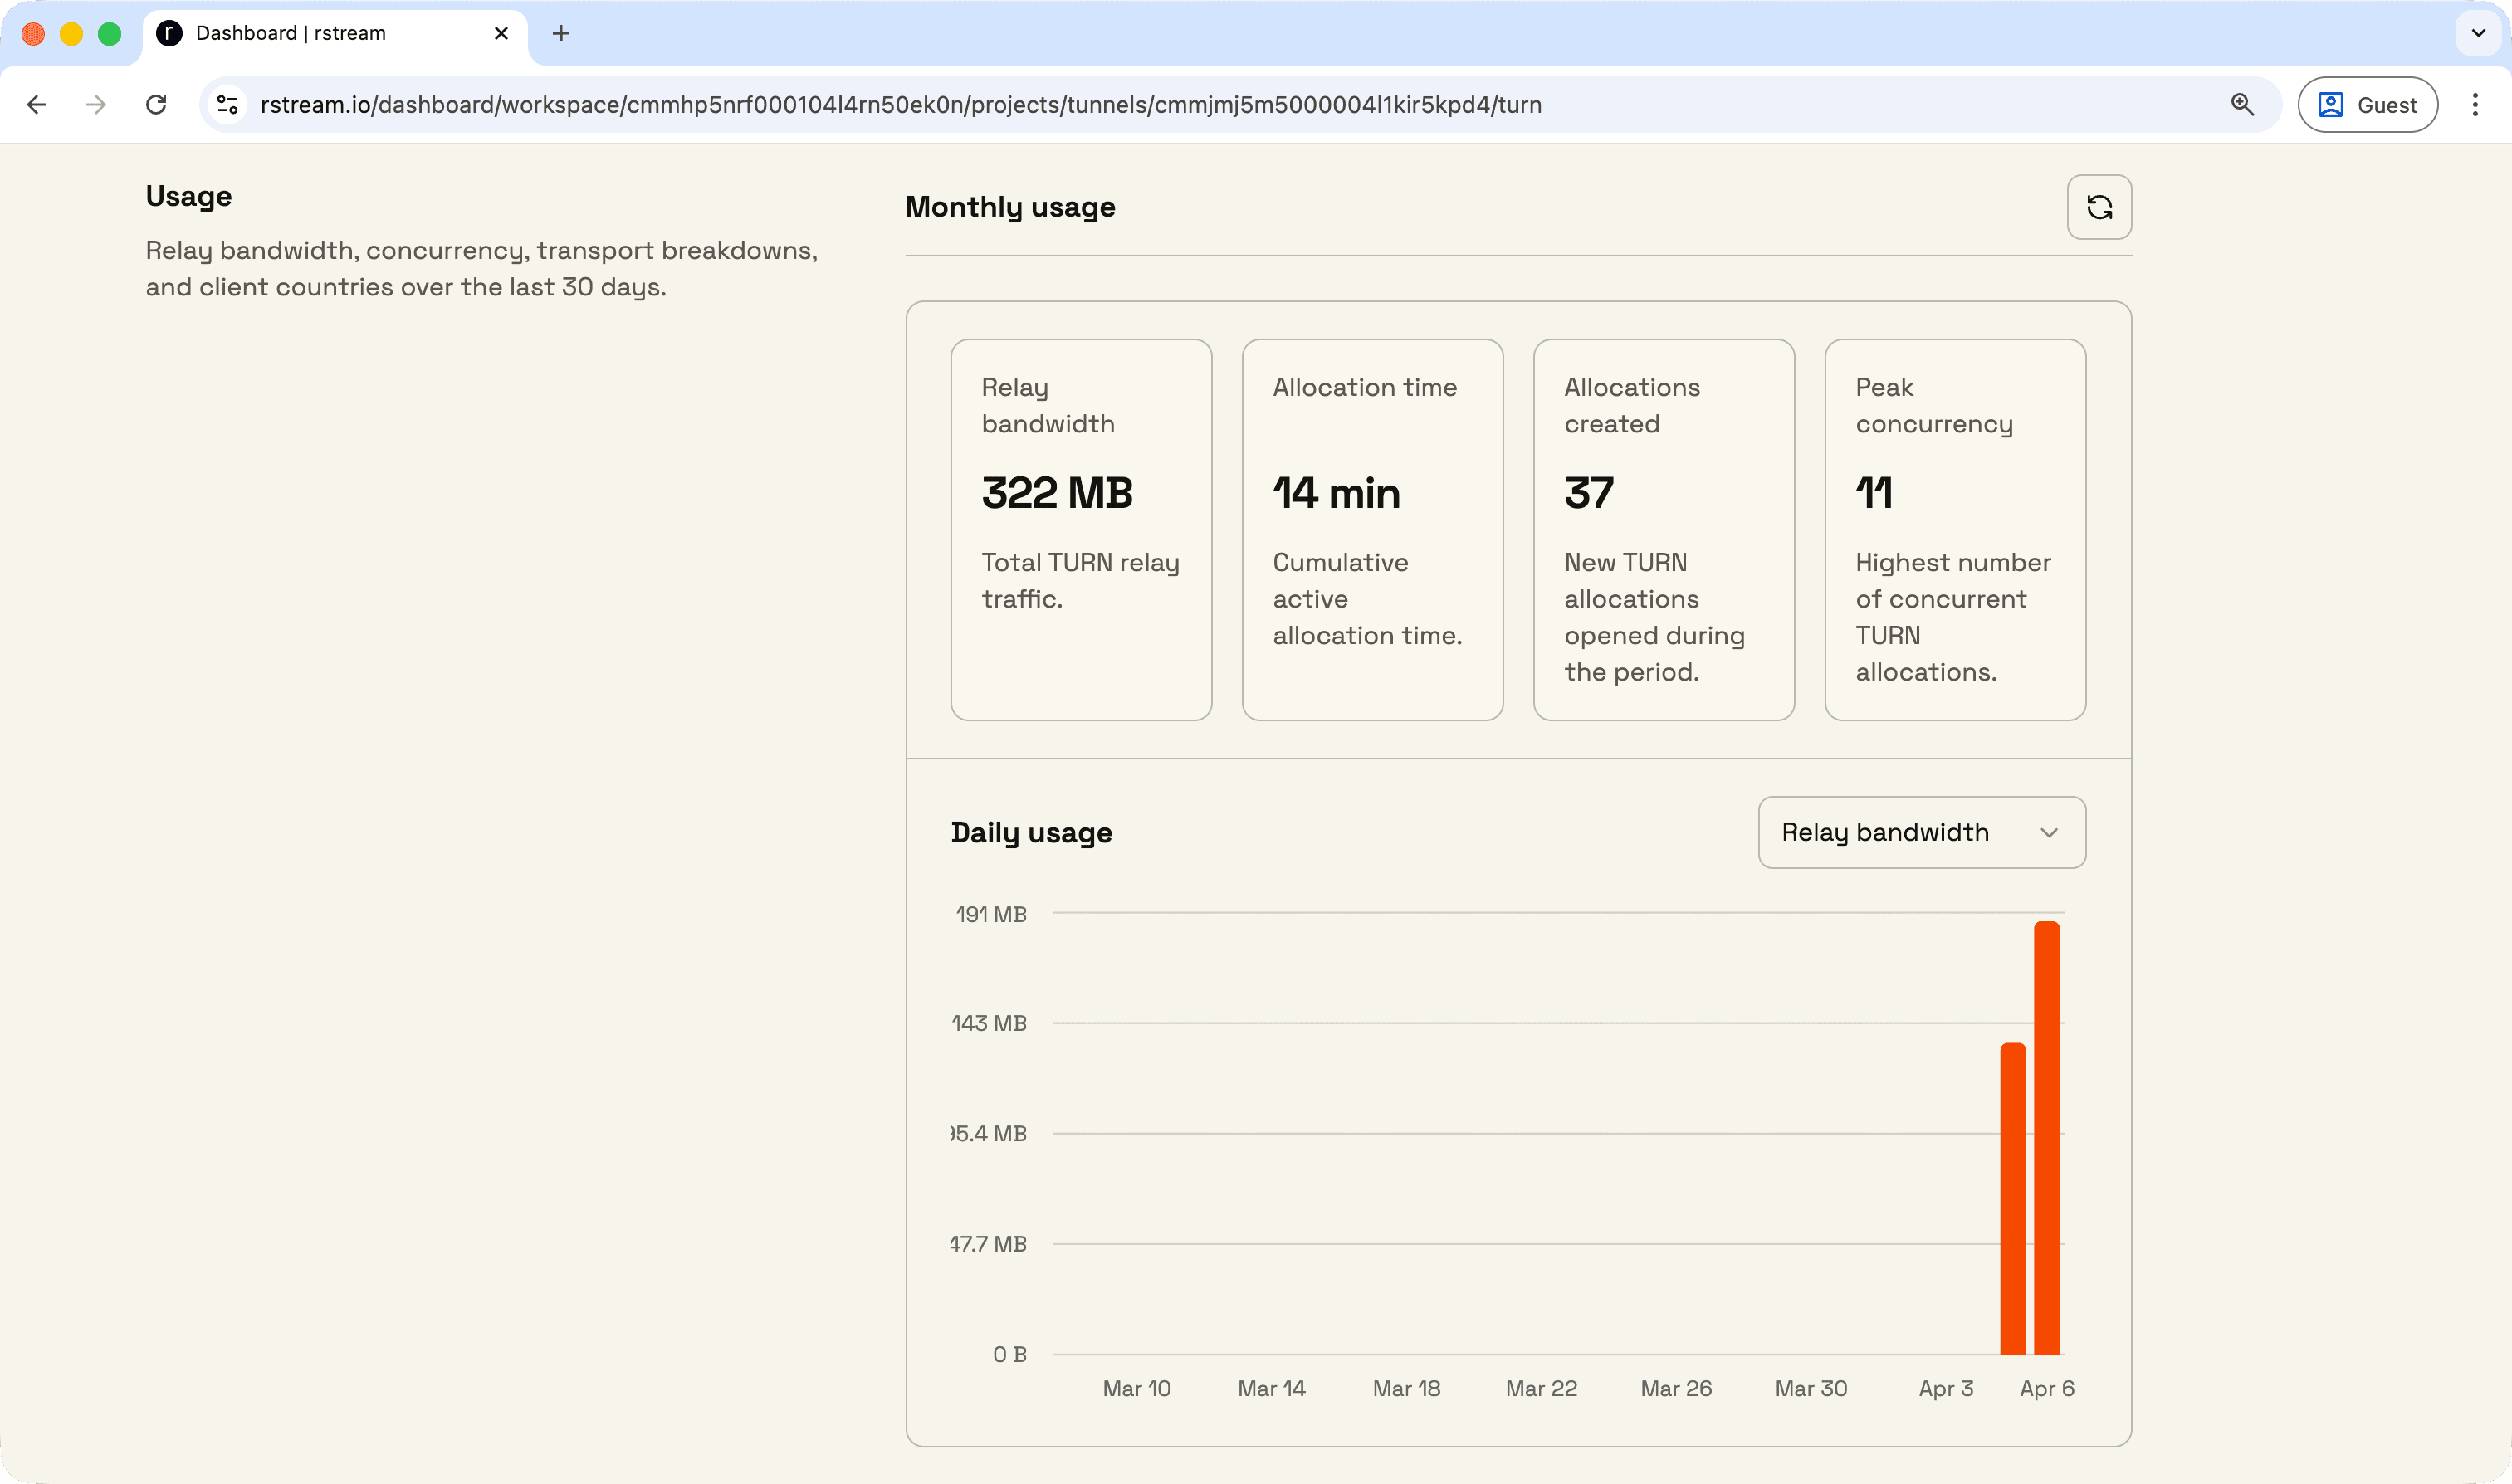Click the browser forward arrow

coord(96,105)
